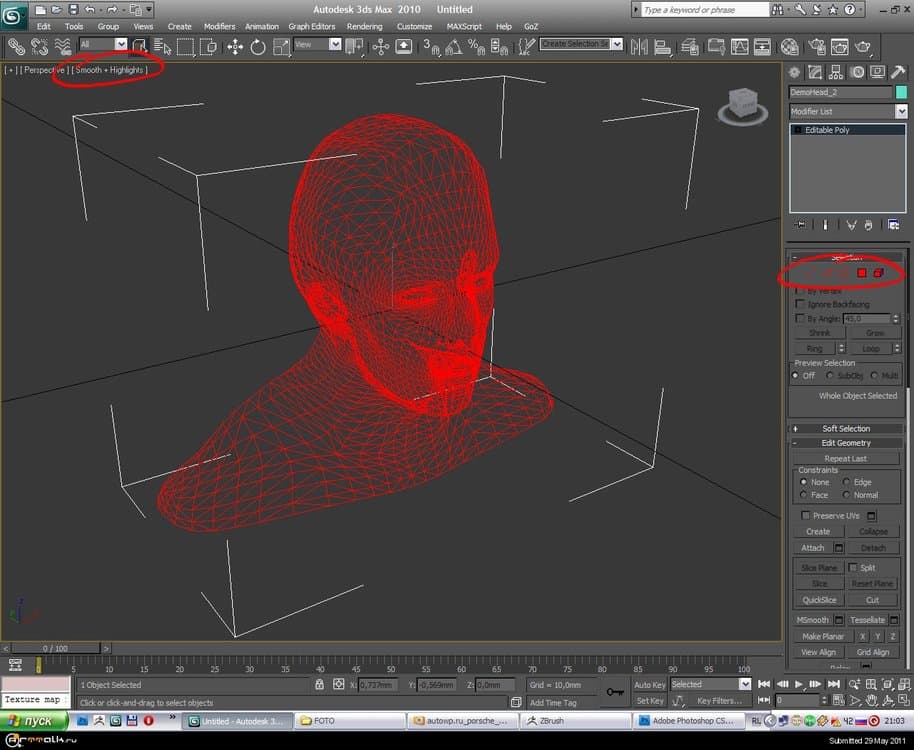Click the MSmooth button
This screenshot has height=750, width=914.
pyautogui.click(x=813, y=620)
